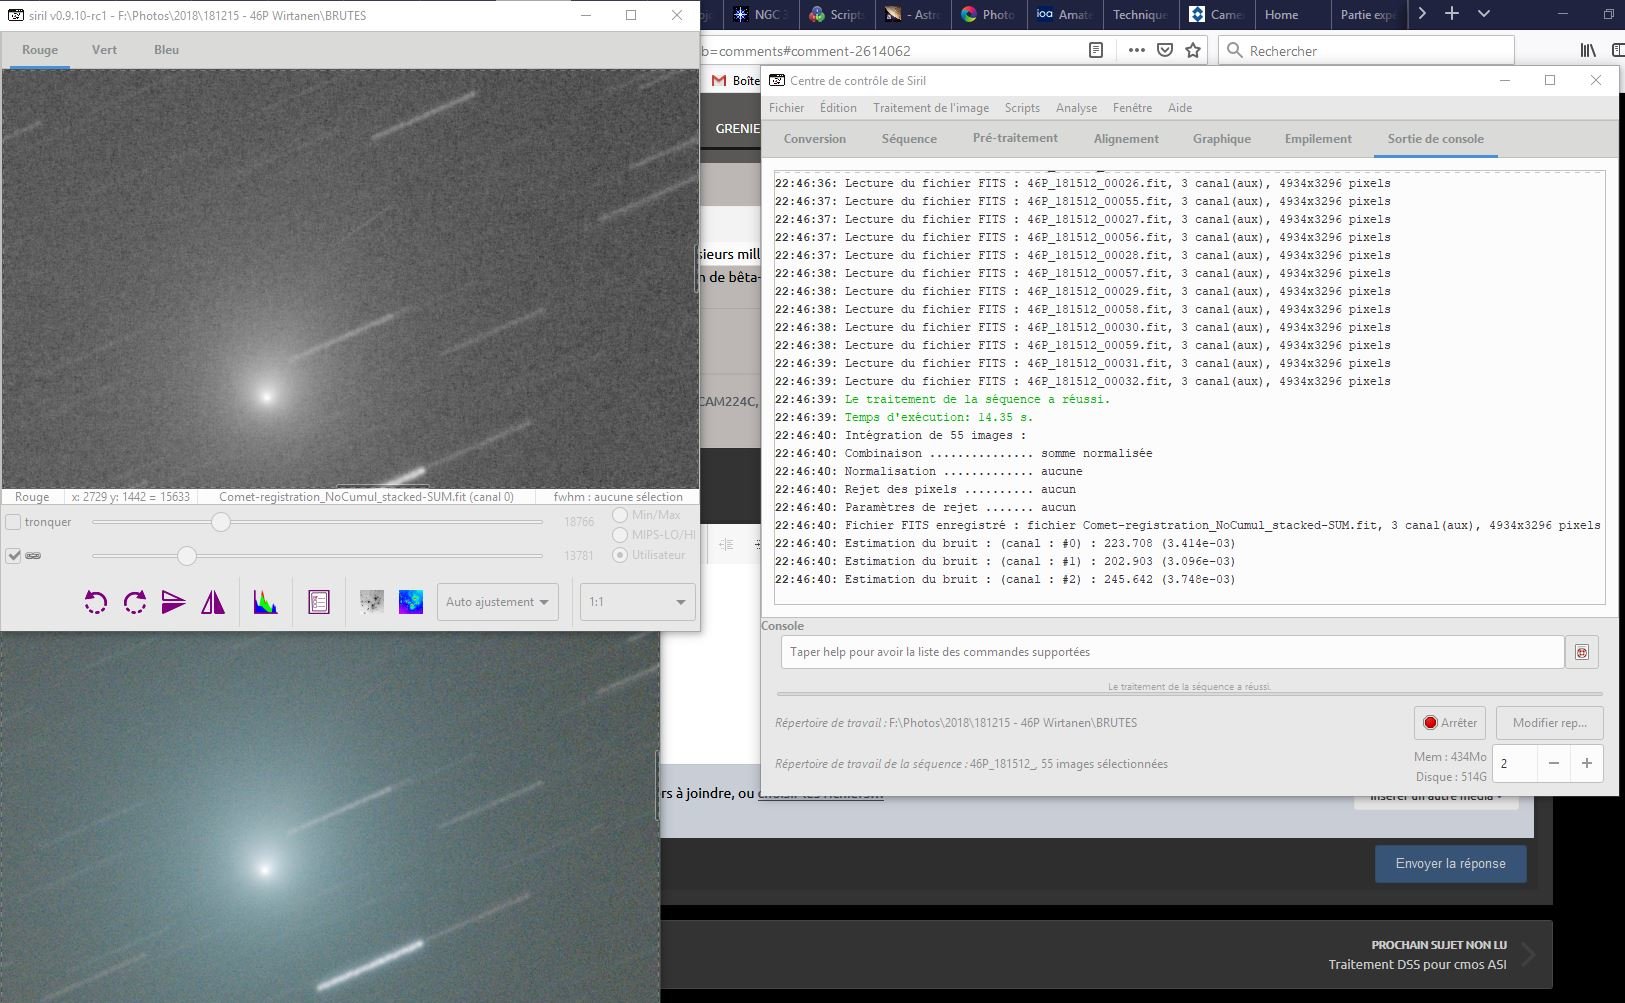The height and width of the screenshot is (1003, 1625).
Task: Select the Sortie de console tab
Action: point(1435,139)
